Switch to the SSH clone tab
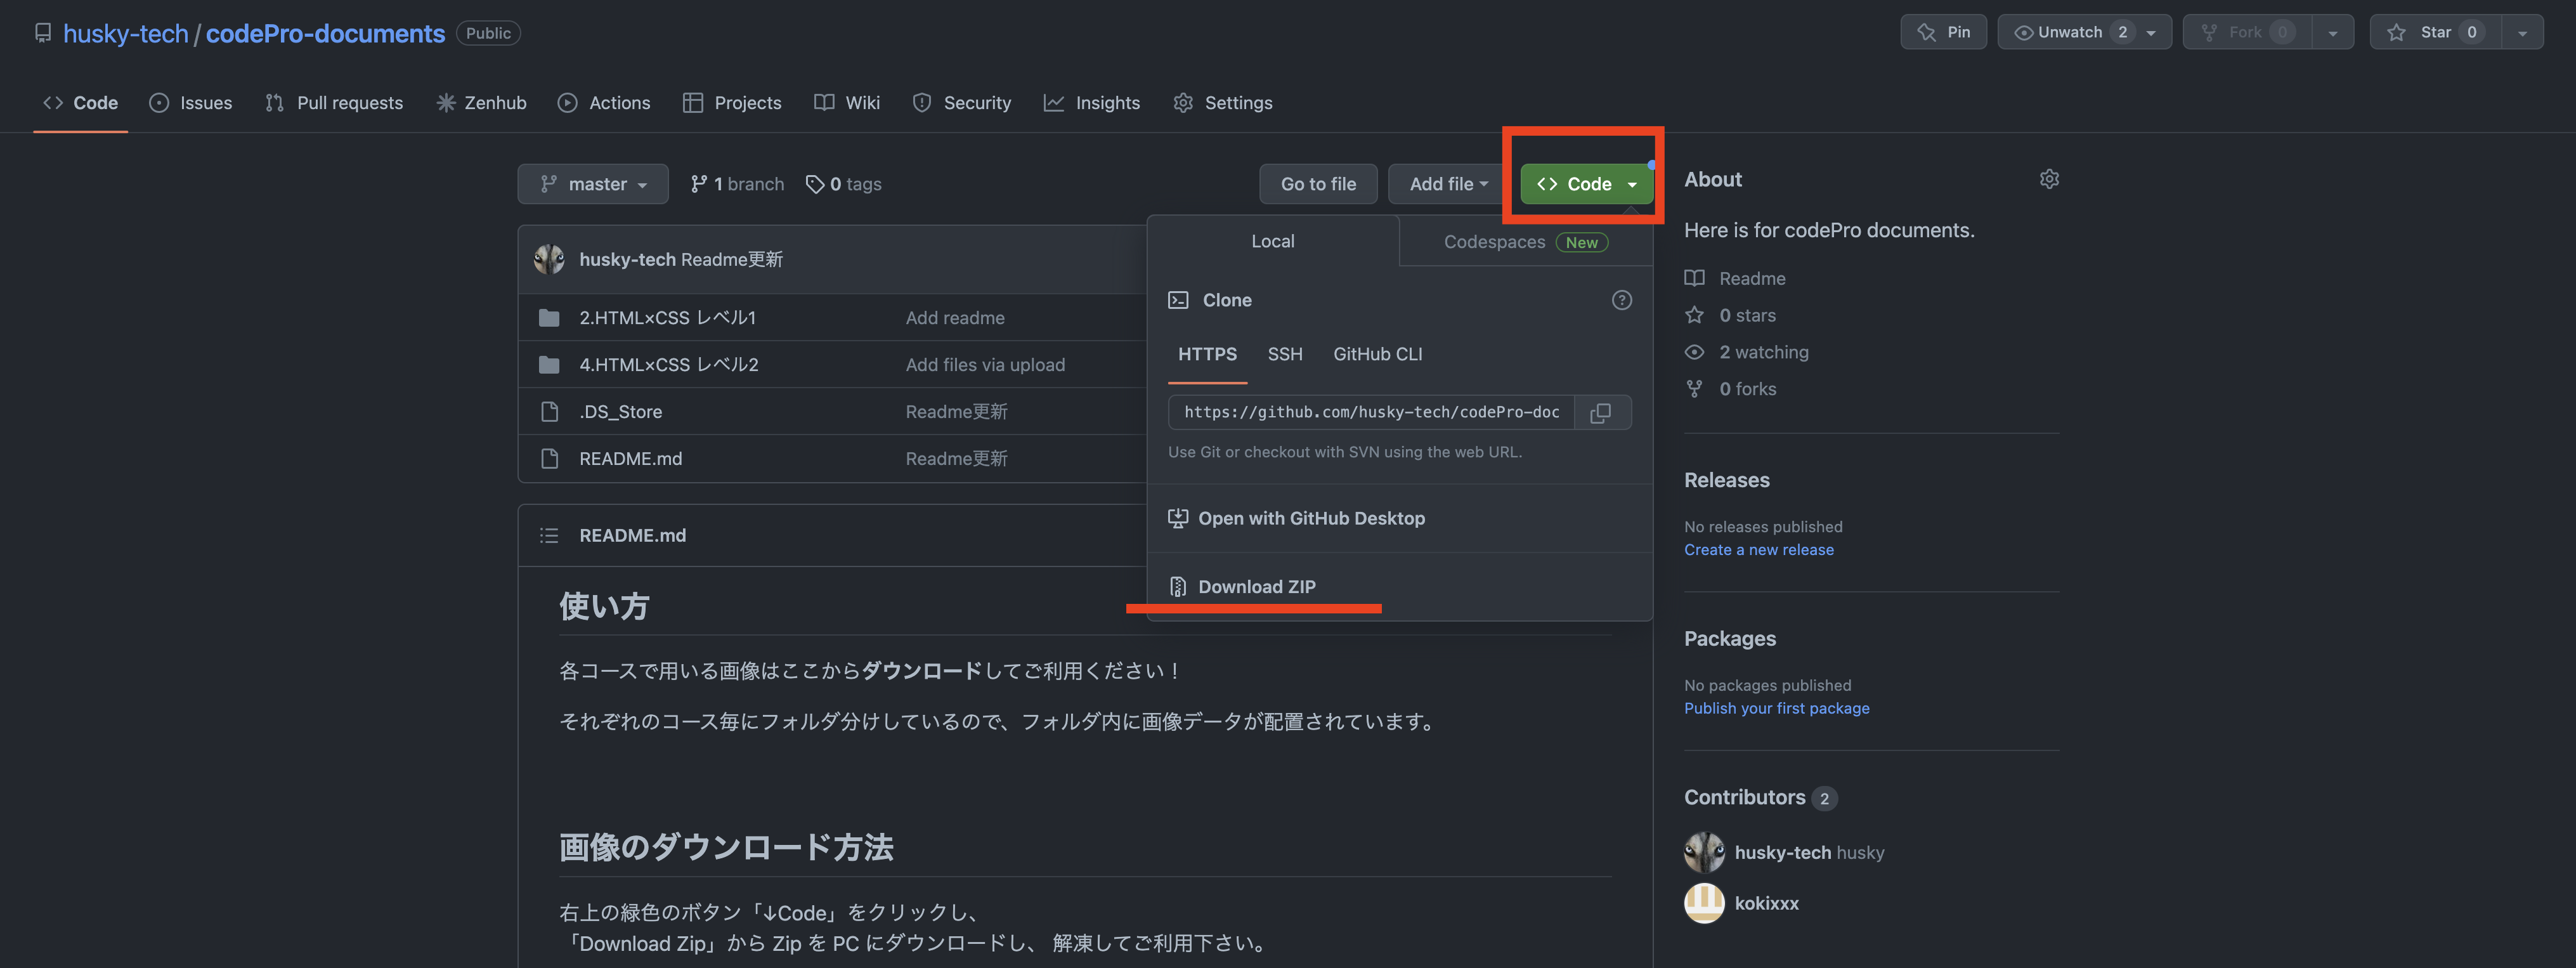The width and height of the screenshot is (2576, 968). coord(1285,353)
